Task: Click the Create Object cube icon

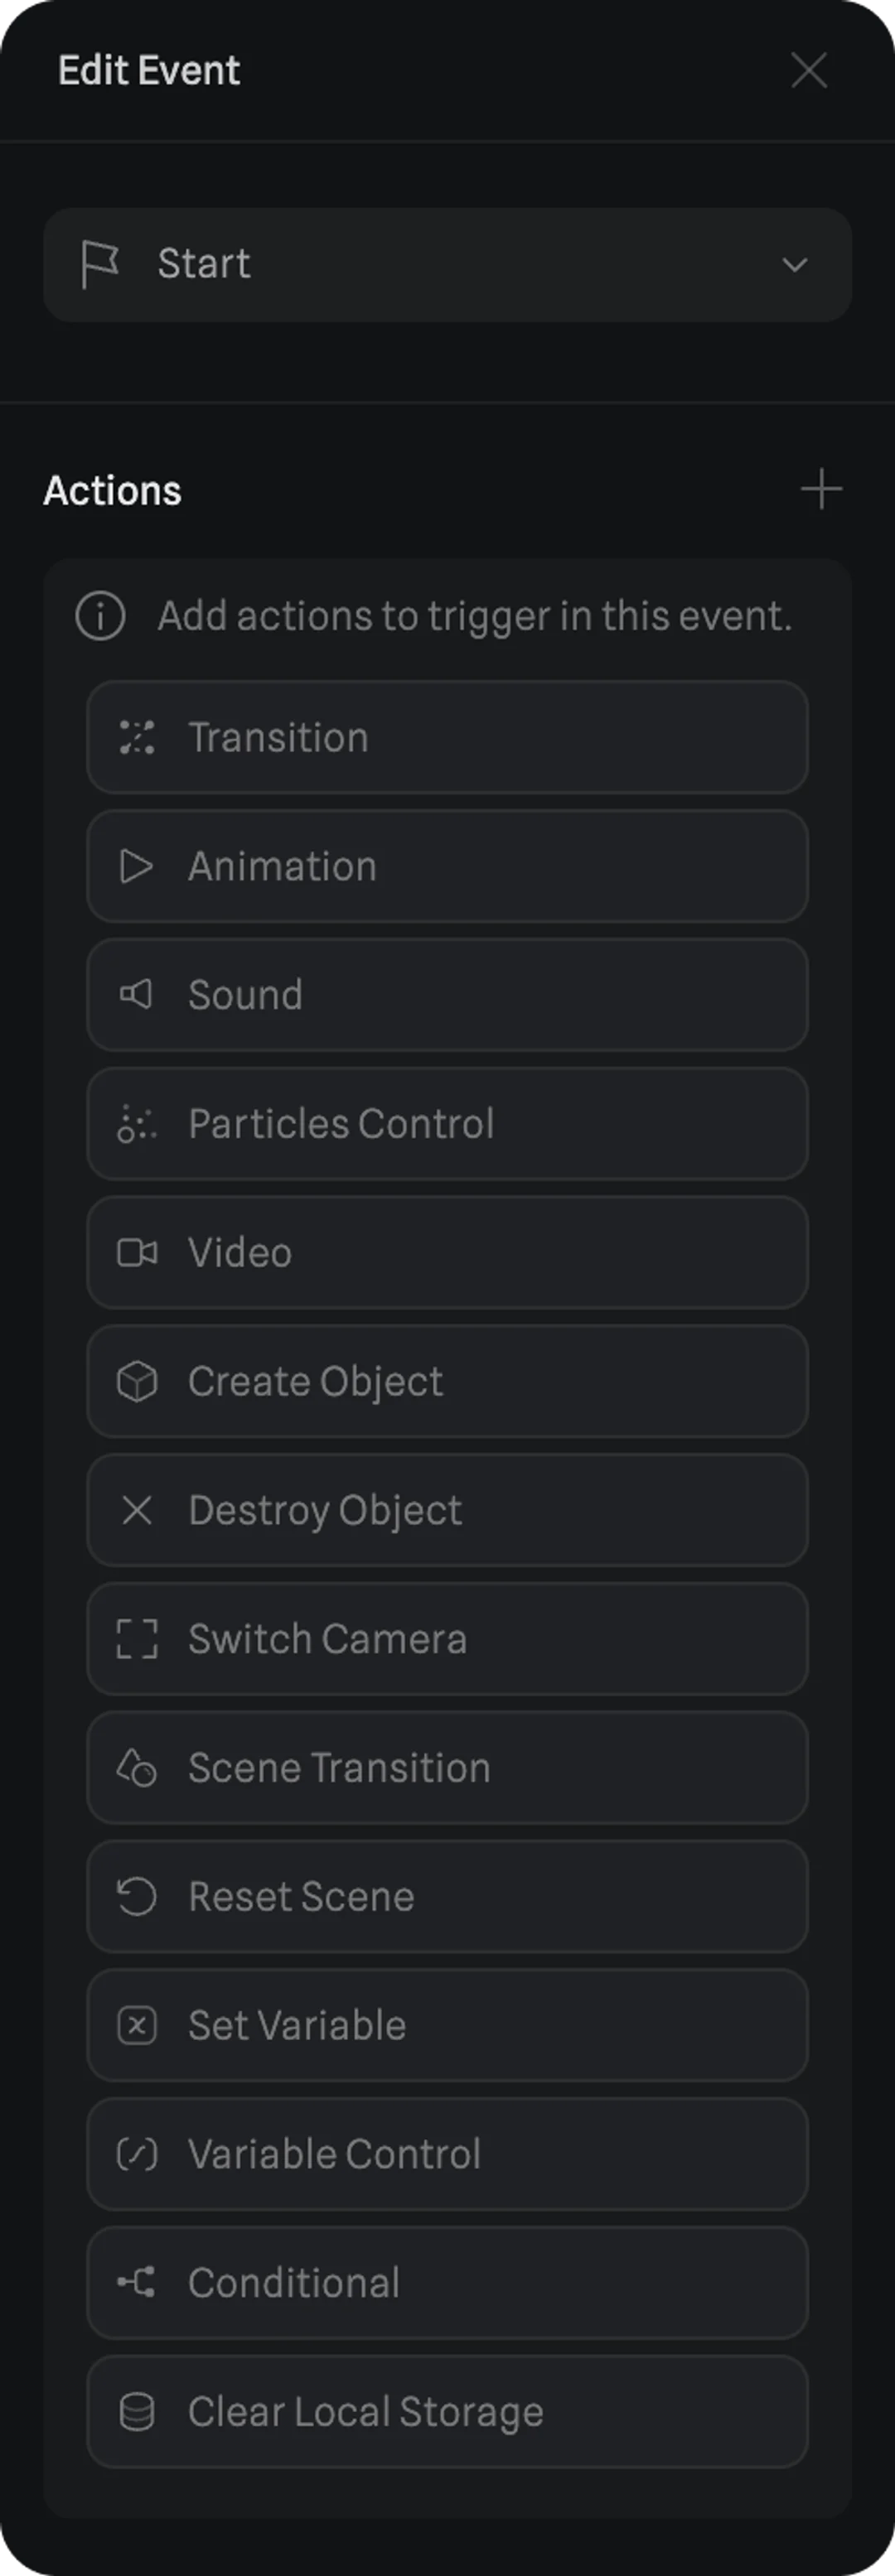Action: [137, 1381]
